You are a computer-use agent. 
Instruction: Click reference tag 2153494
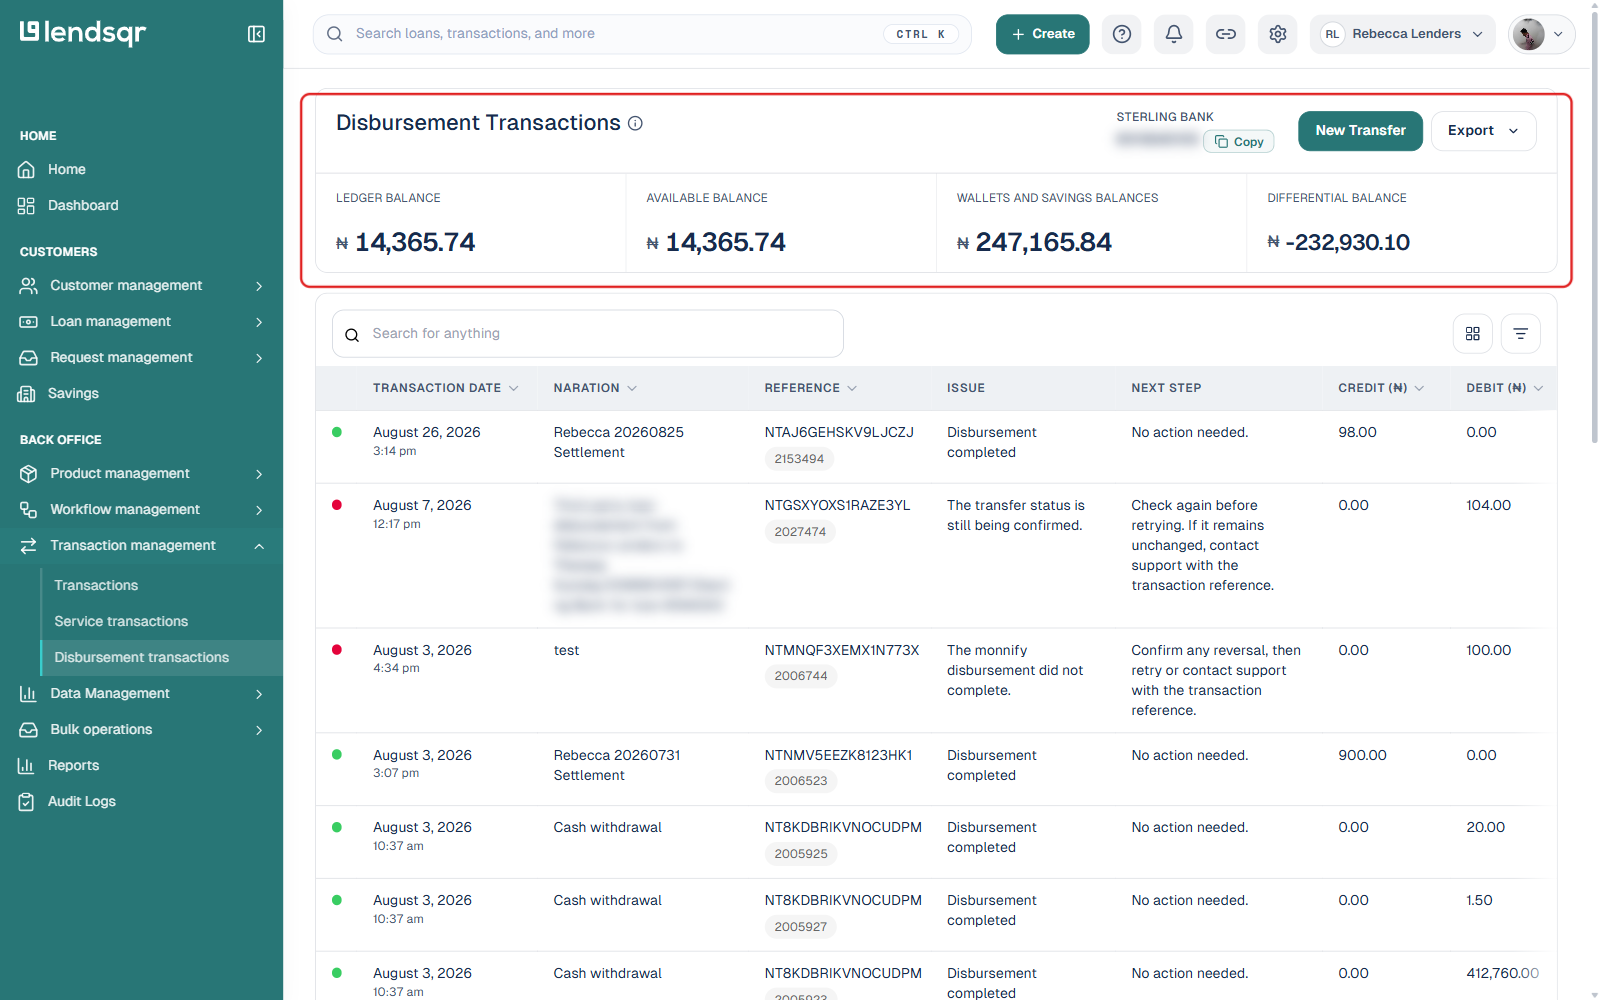pos(799,459)
